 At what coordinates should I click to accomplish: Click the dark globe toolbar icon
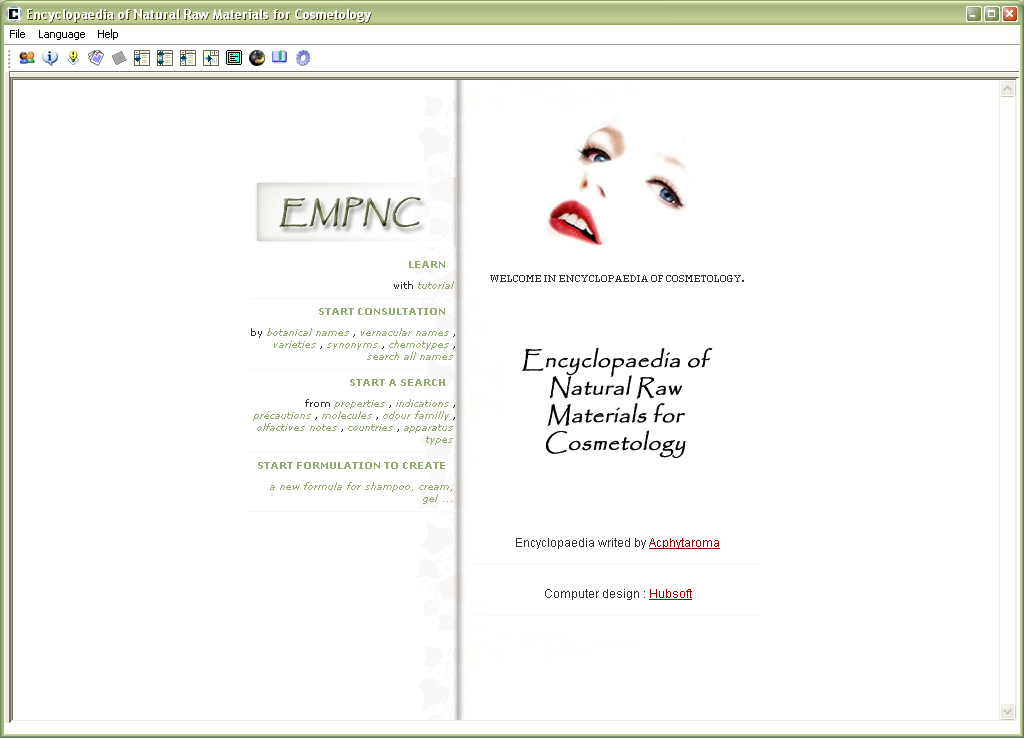pos(257,58)
